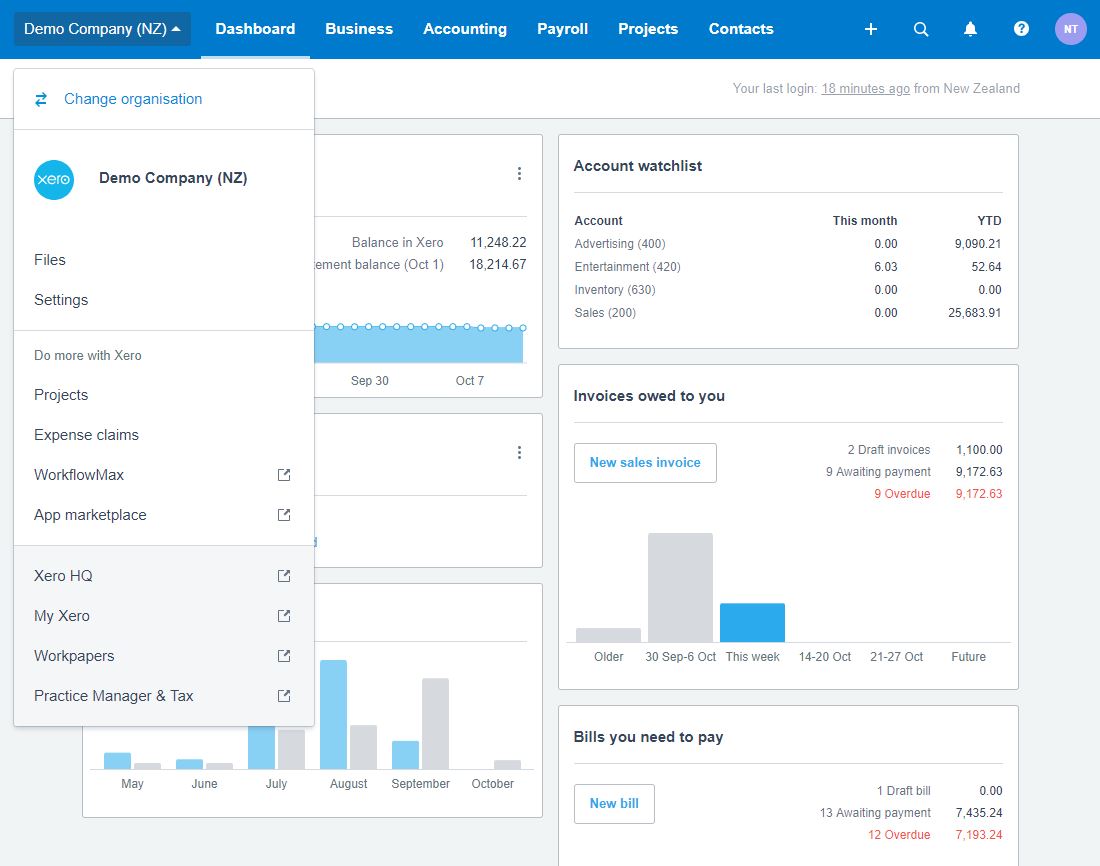Click the Older bar in invoices chart
Image resolution: width=1100 pixels, height=866 pixels.
pos(608,635)
